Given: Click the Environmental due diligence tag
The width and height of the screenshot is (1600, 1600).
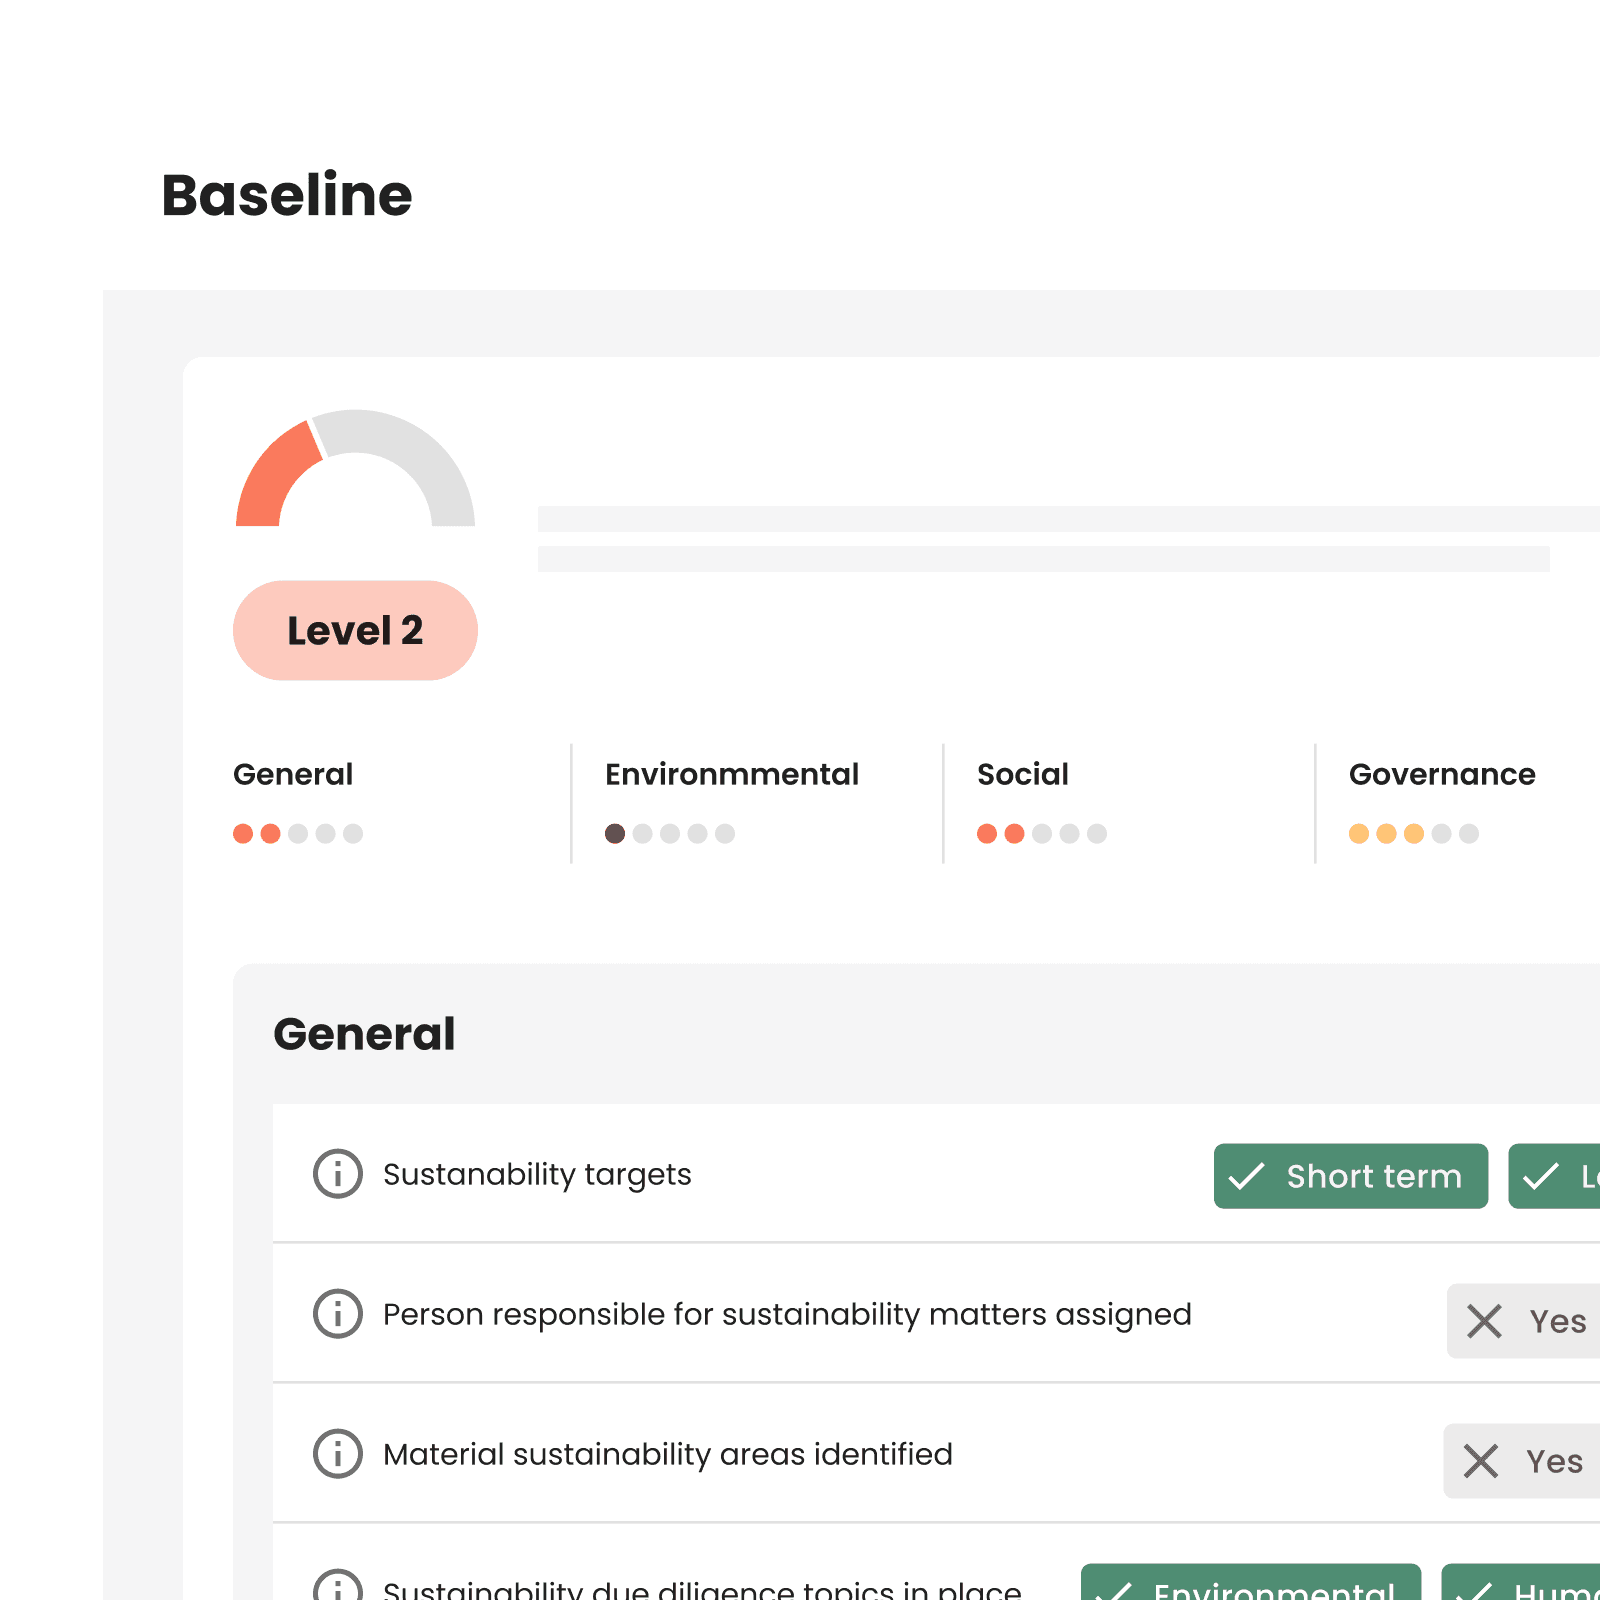Looking at the screenshot, I should (1250, 1590).
